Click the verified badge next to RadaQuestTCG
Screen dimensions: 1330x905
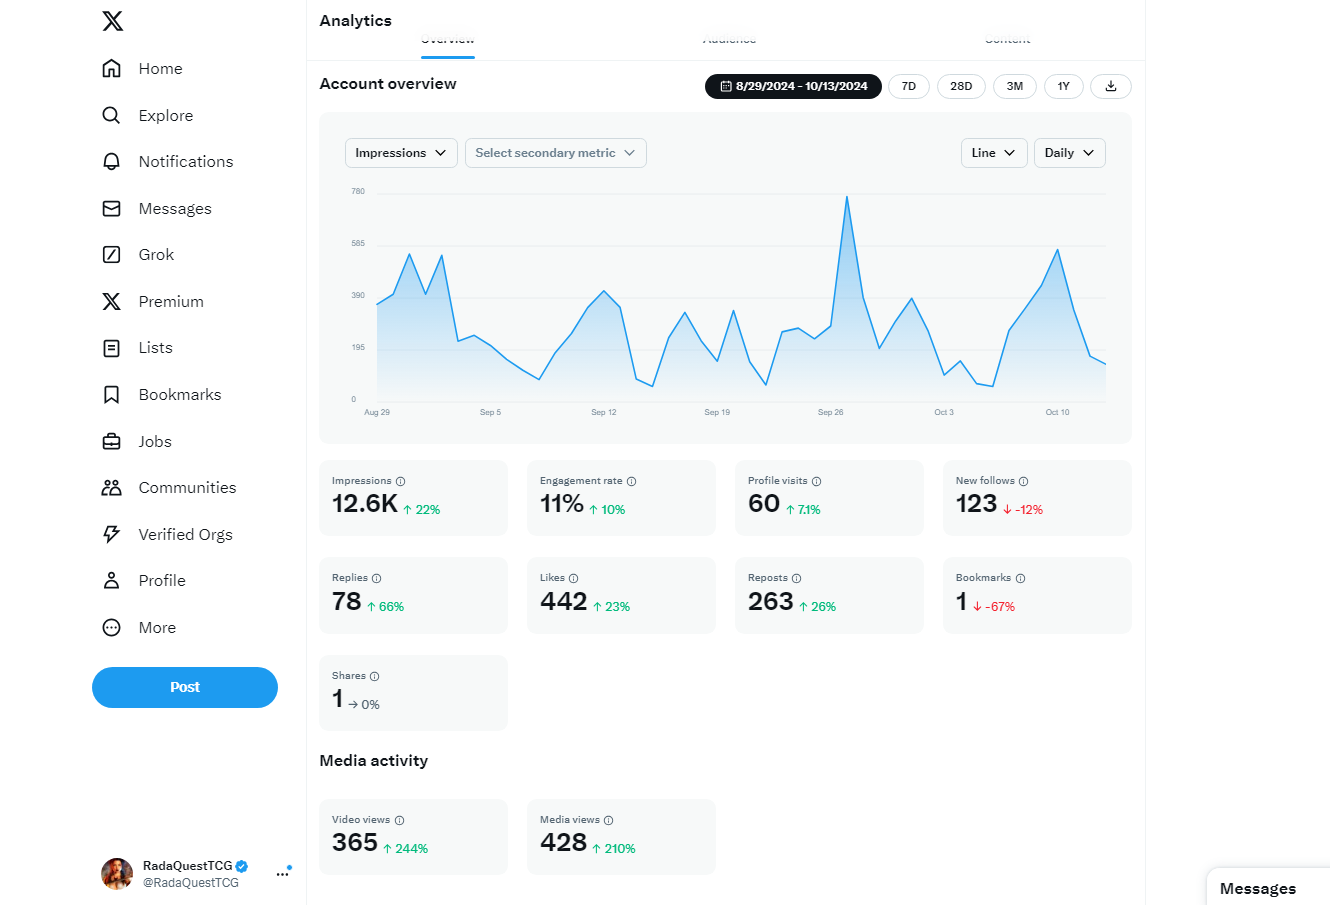tap(242, 866)
